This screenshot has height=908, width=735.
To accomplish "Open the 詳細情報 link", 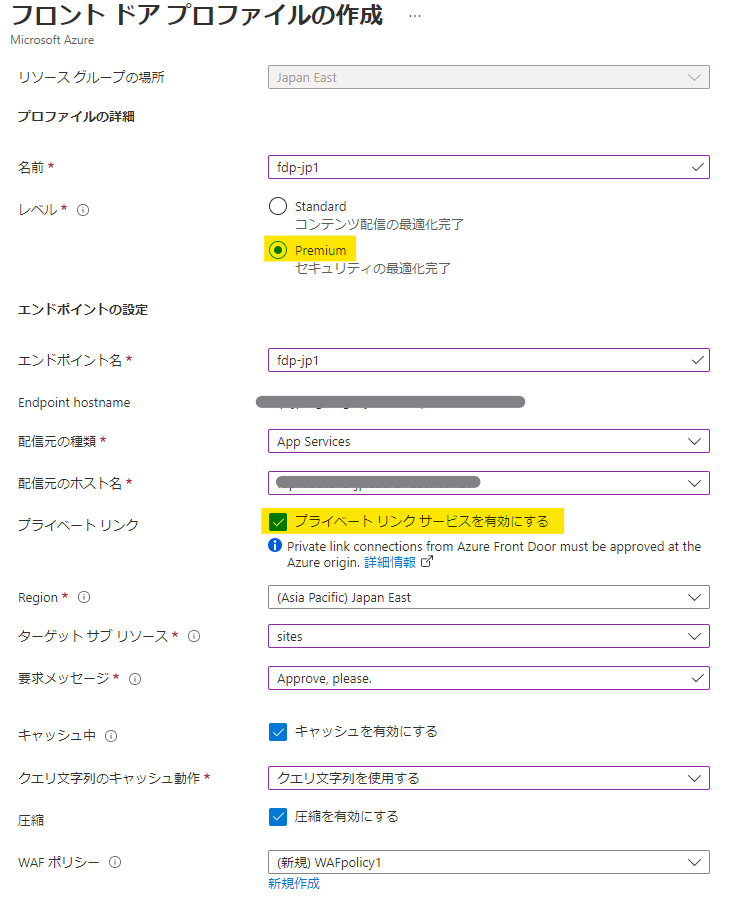I will (x=390, y=563).
